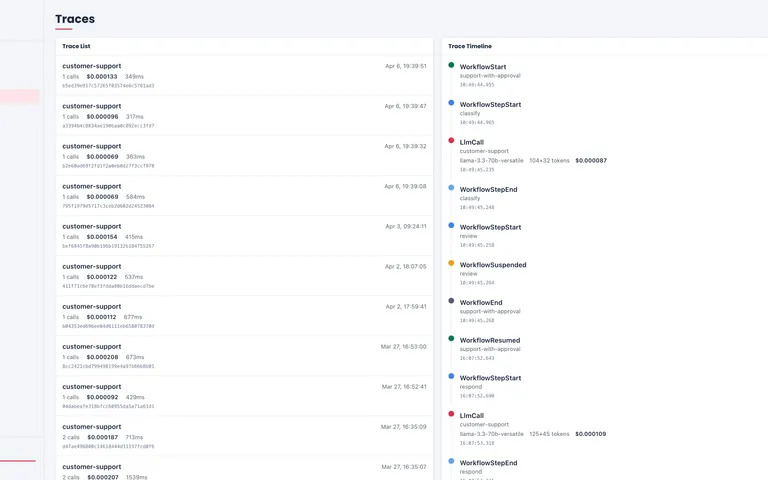This screenshot has height=480, width=768.
Task: Click the blue dot next to the classify WorkflowStepStart
Action: pyautogui.click(x=451, y=103)
